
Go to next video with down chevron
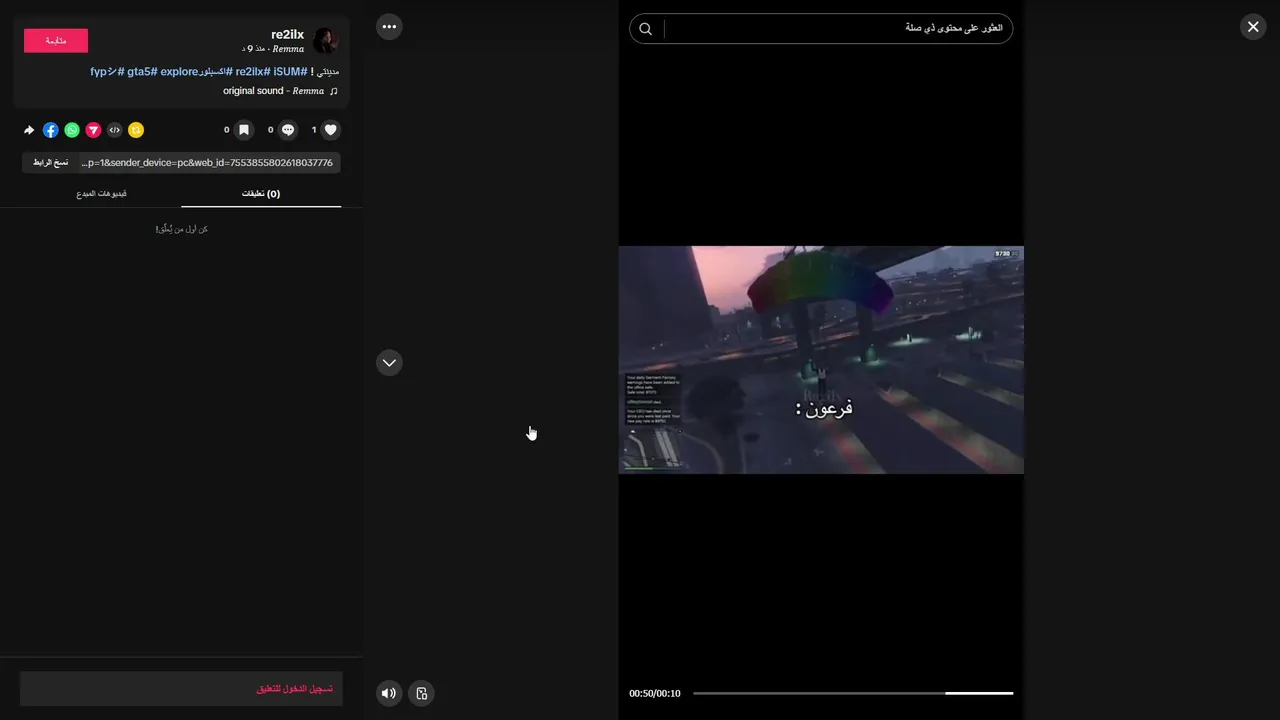pos(389,363)
